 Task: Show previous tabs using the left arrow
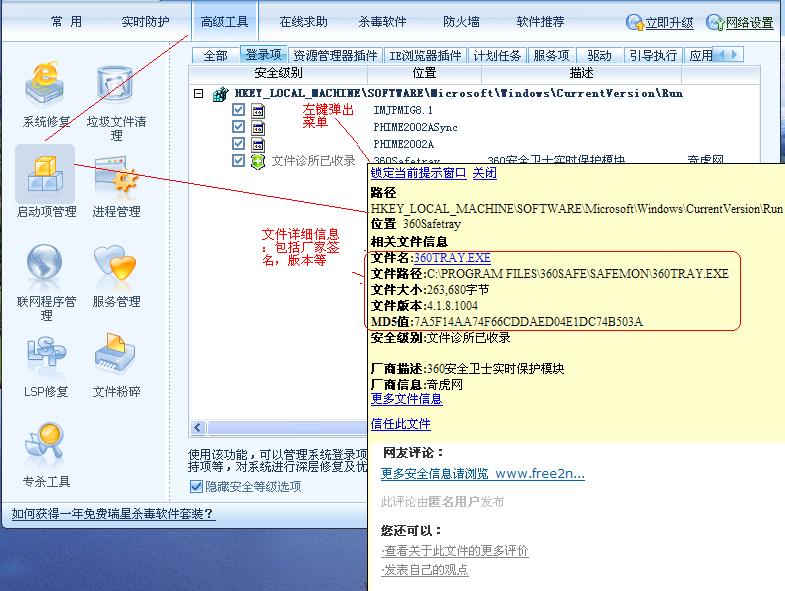point(721,54)
